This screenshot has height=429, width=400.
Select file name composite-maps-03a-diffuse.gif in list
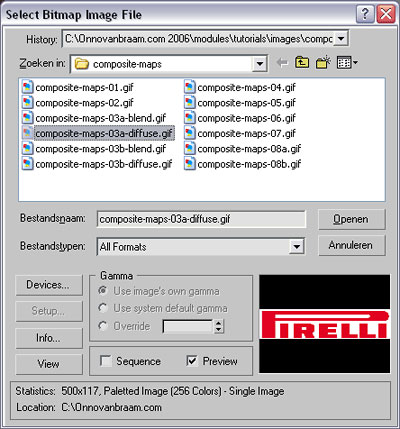point(104,134)
